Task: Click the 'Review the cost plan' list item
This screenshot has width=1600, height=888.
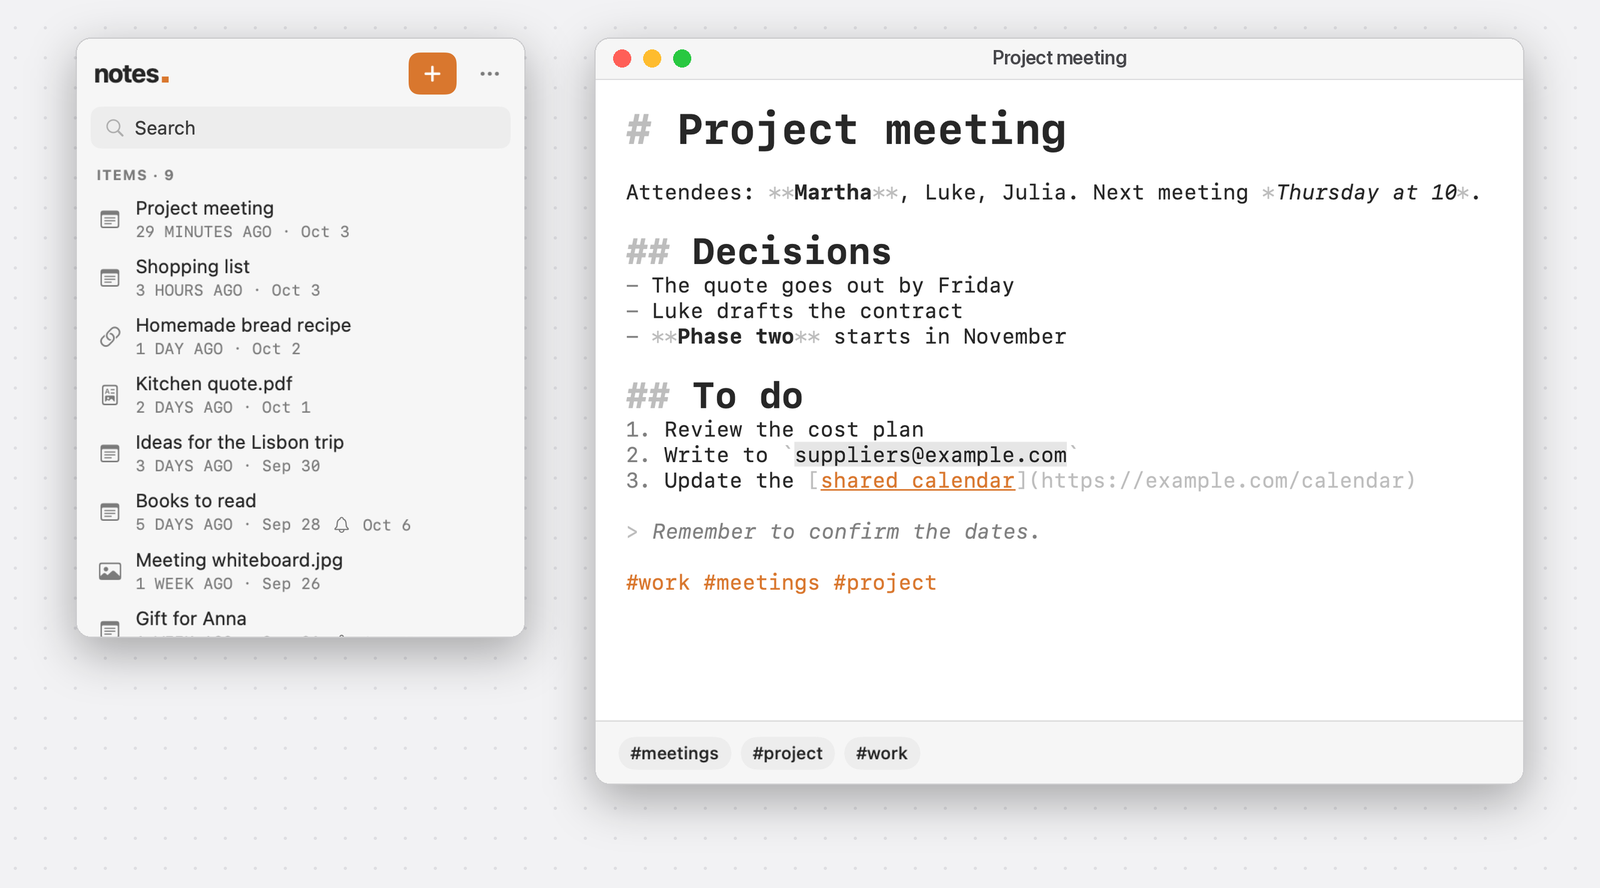Action: (794, 430)
